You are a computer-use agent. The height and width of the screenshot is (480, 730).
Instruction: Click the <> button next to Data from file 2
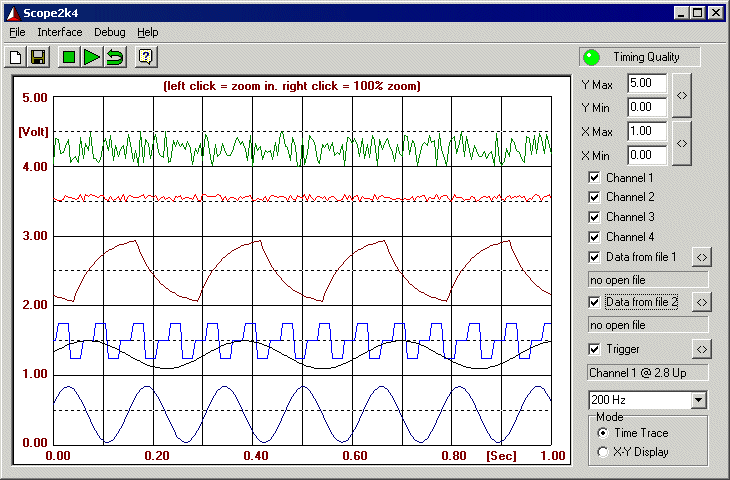[x=702, y=302]
